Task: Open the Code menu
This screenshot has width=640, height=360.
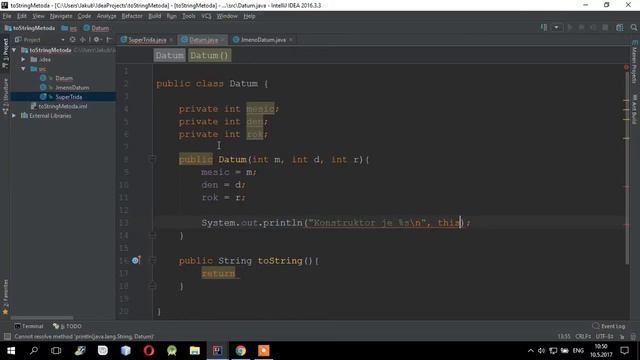Action: pos(84,16)
